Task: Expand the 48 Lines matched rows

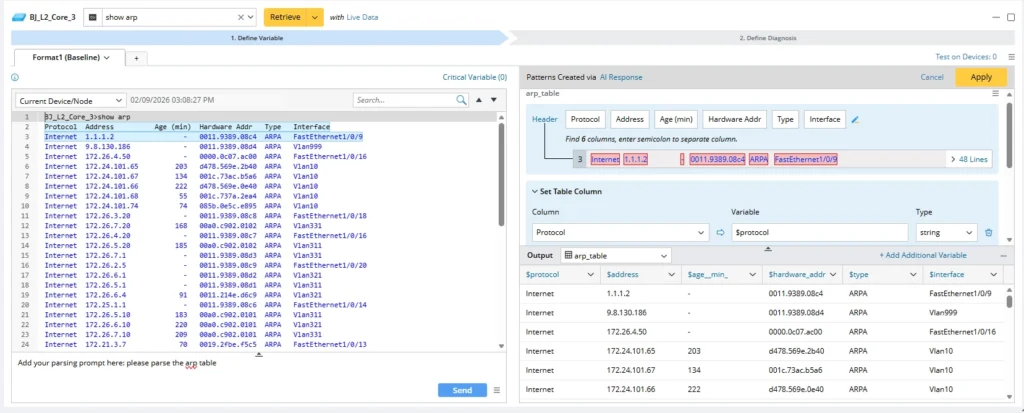Action: click(968, 158)
